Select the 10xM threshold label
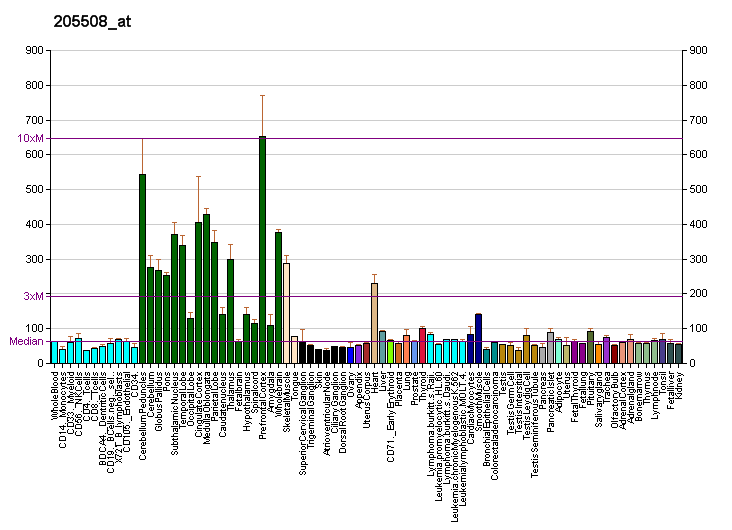Screen dimensions: 732x530 point(30,138)
